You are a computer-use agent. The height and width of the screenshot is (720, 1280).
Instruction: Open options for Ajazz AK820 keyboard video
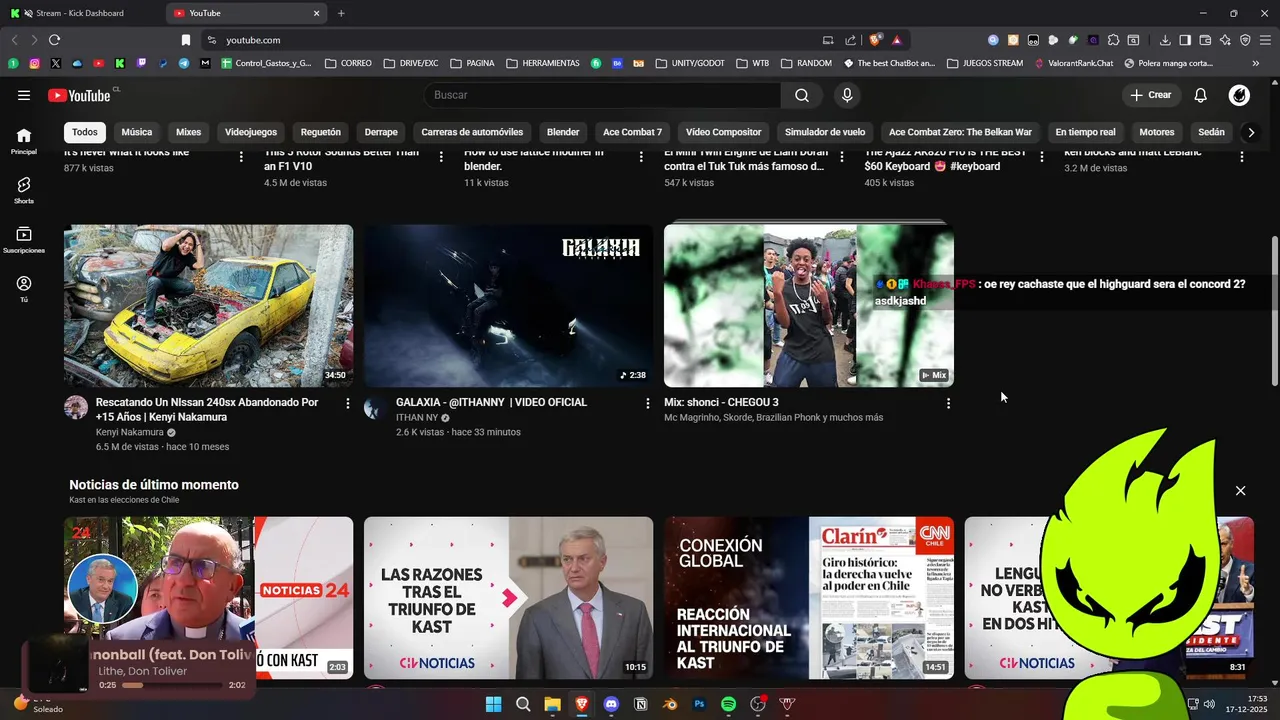(1041, 156)
